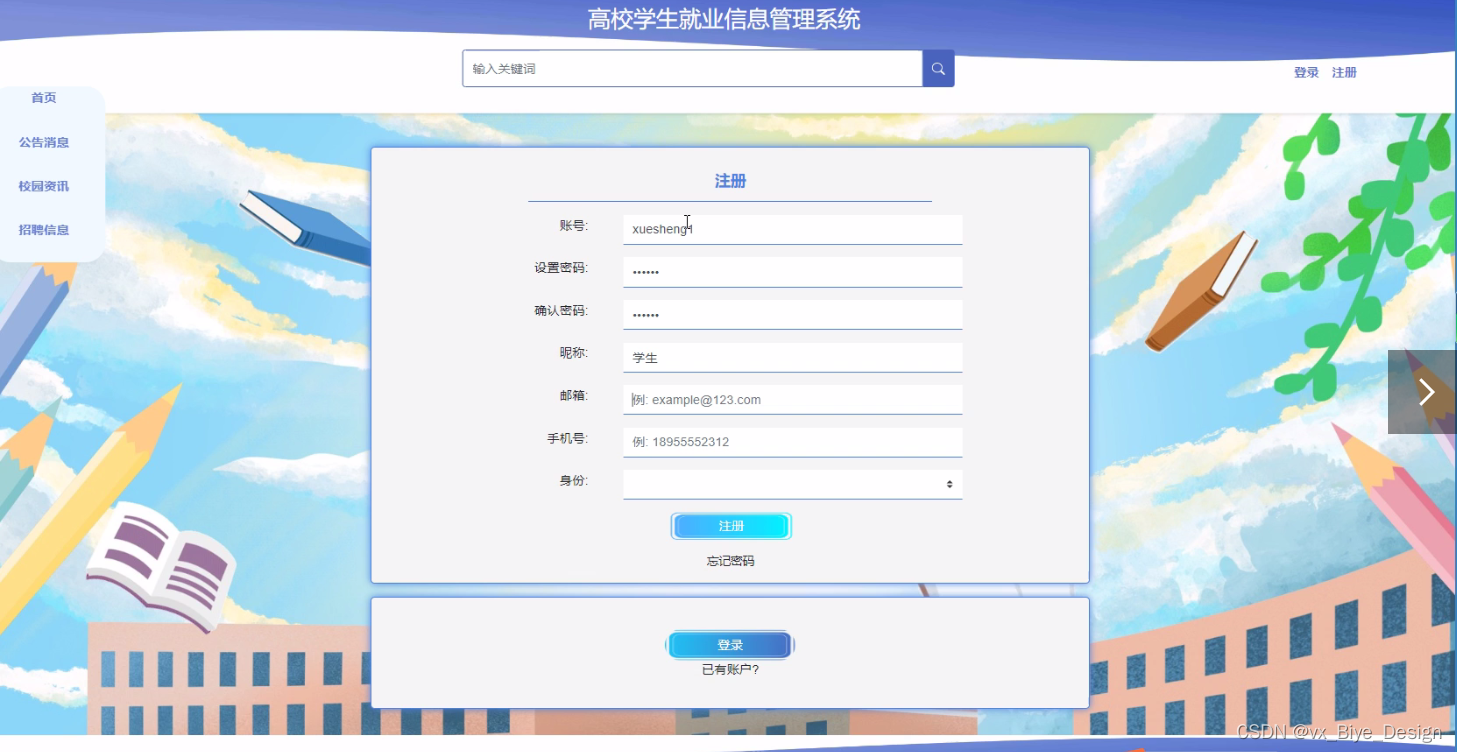Click the 高校学生就业信息管理系统 title
Screen dimensions: 1457x752
tap(724, 19)
